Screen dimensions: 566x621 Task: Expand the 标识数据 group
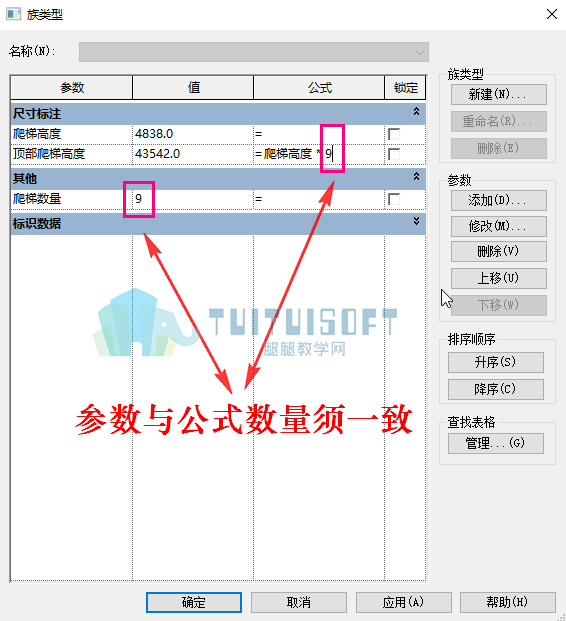[416, 221]
